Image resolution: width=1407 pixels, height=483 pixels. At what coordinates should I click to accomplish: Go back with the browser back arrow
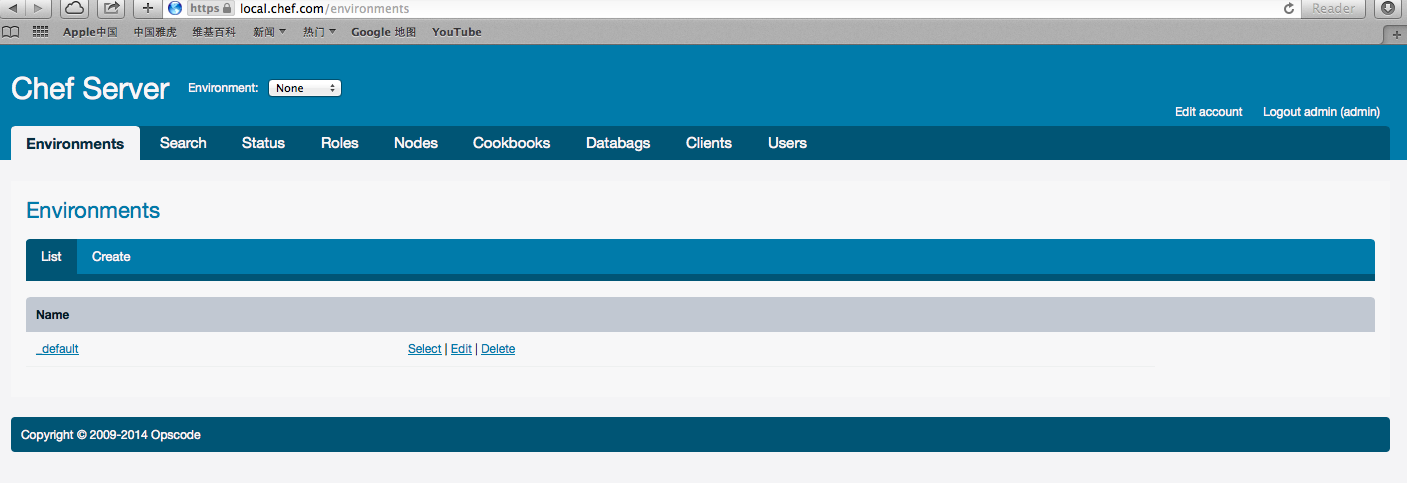click(x=13, y=8)
